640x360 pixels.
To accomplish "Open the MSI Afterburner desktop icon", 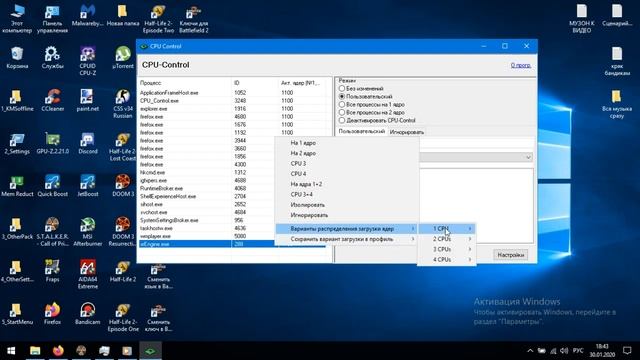I will tap(88, 231).
